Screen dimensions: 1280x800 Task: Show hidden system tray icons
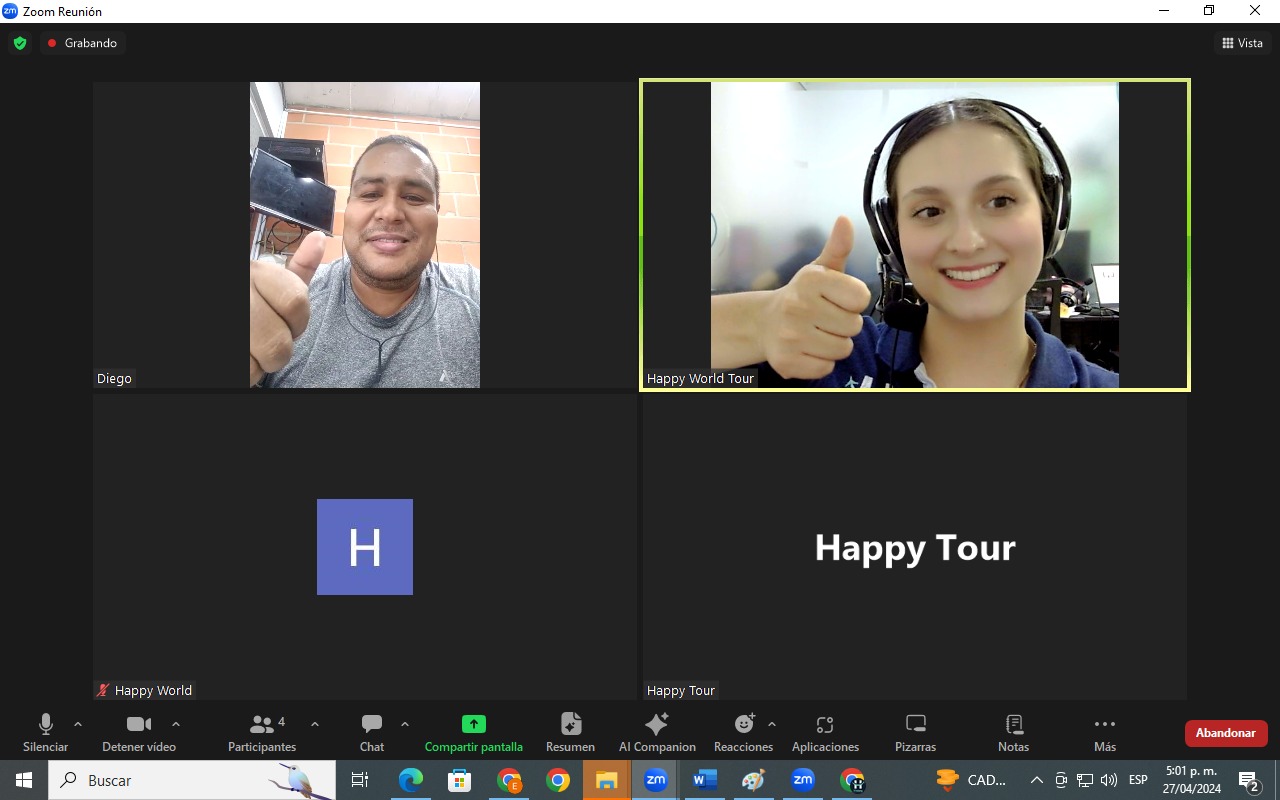[1037, 780]
